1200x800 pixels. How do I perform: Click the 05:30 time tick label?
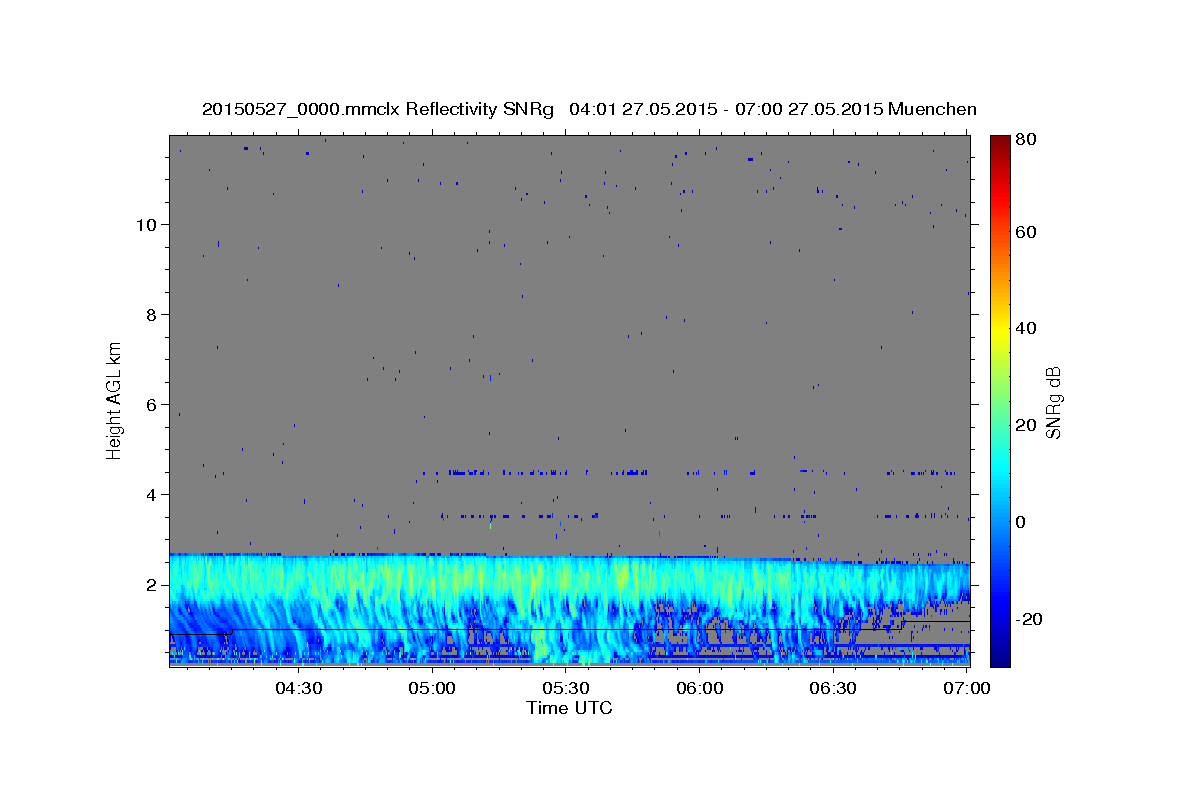pos(566,688)
